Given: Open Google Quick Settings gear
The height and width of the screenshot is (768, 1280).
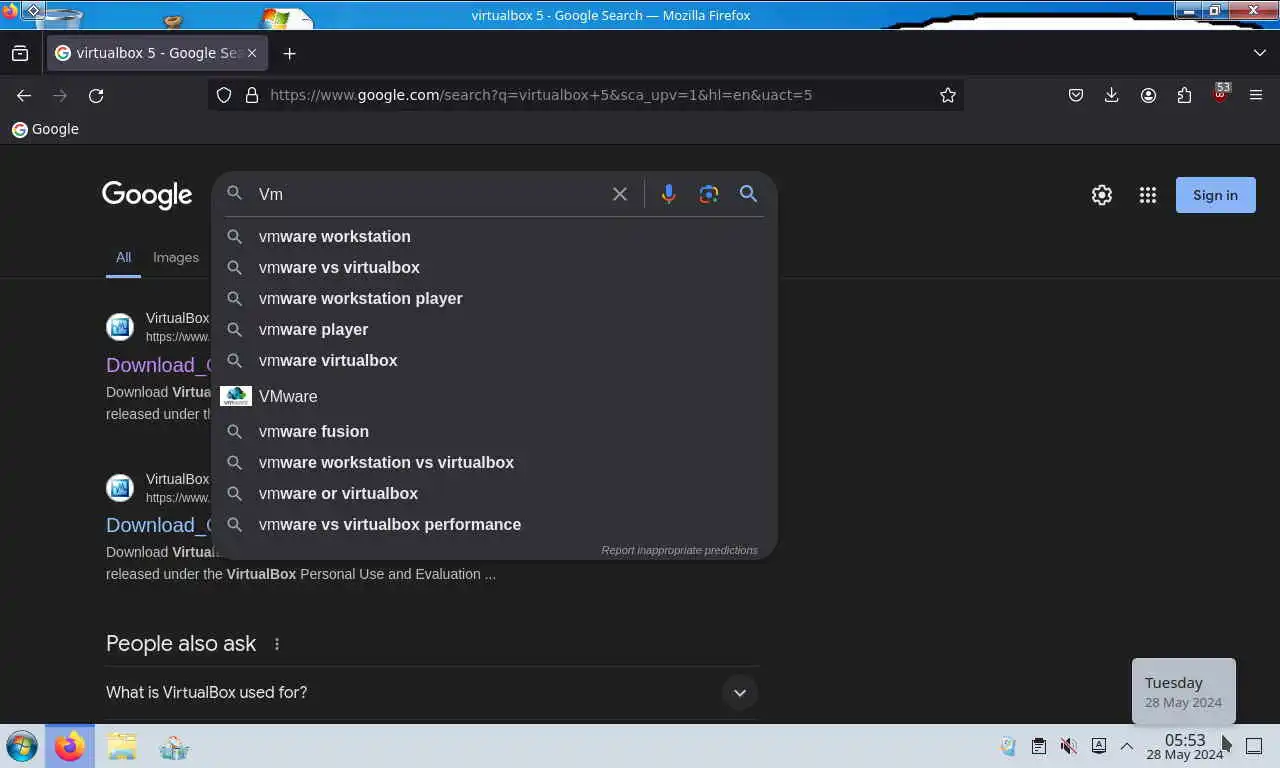Looking at the screenshot, I should 1102,195.
